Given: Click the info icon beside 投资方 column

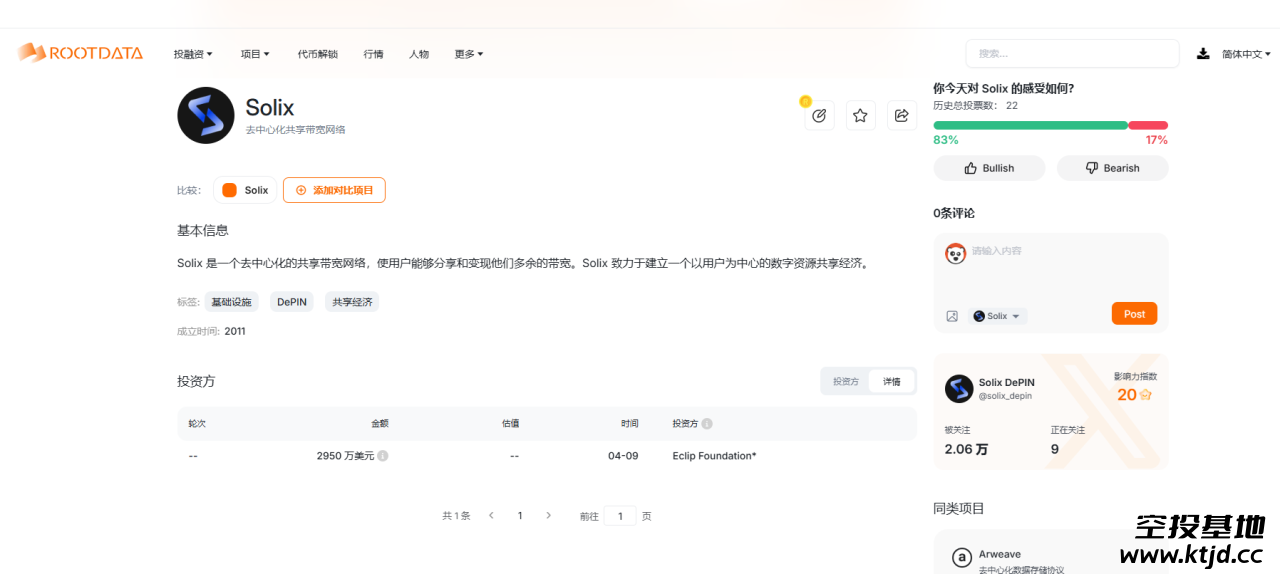Looking at the screenshot, I should [x=707, y=424].
